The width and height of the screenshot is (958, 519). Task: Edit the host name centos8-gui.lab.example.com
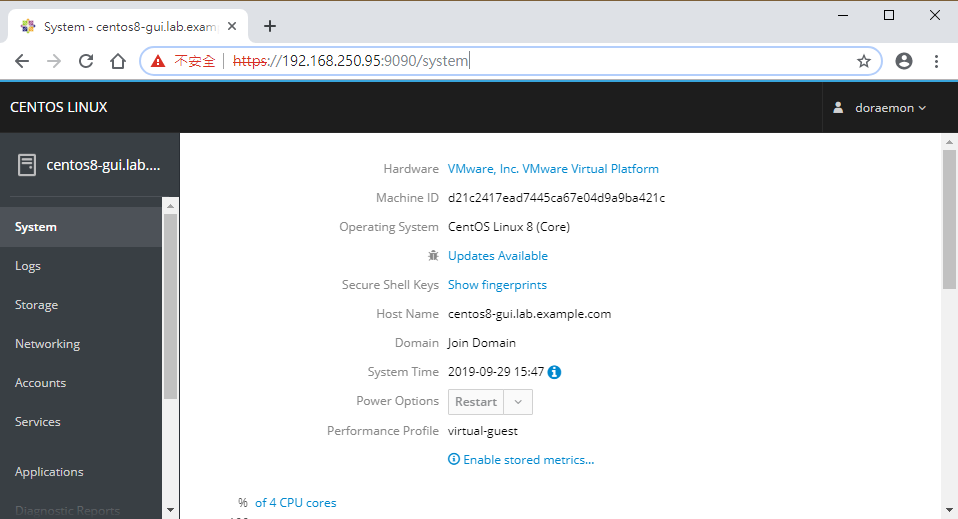529,314
